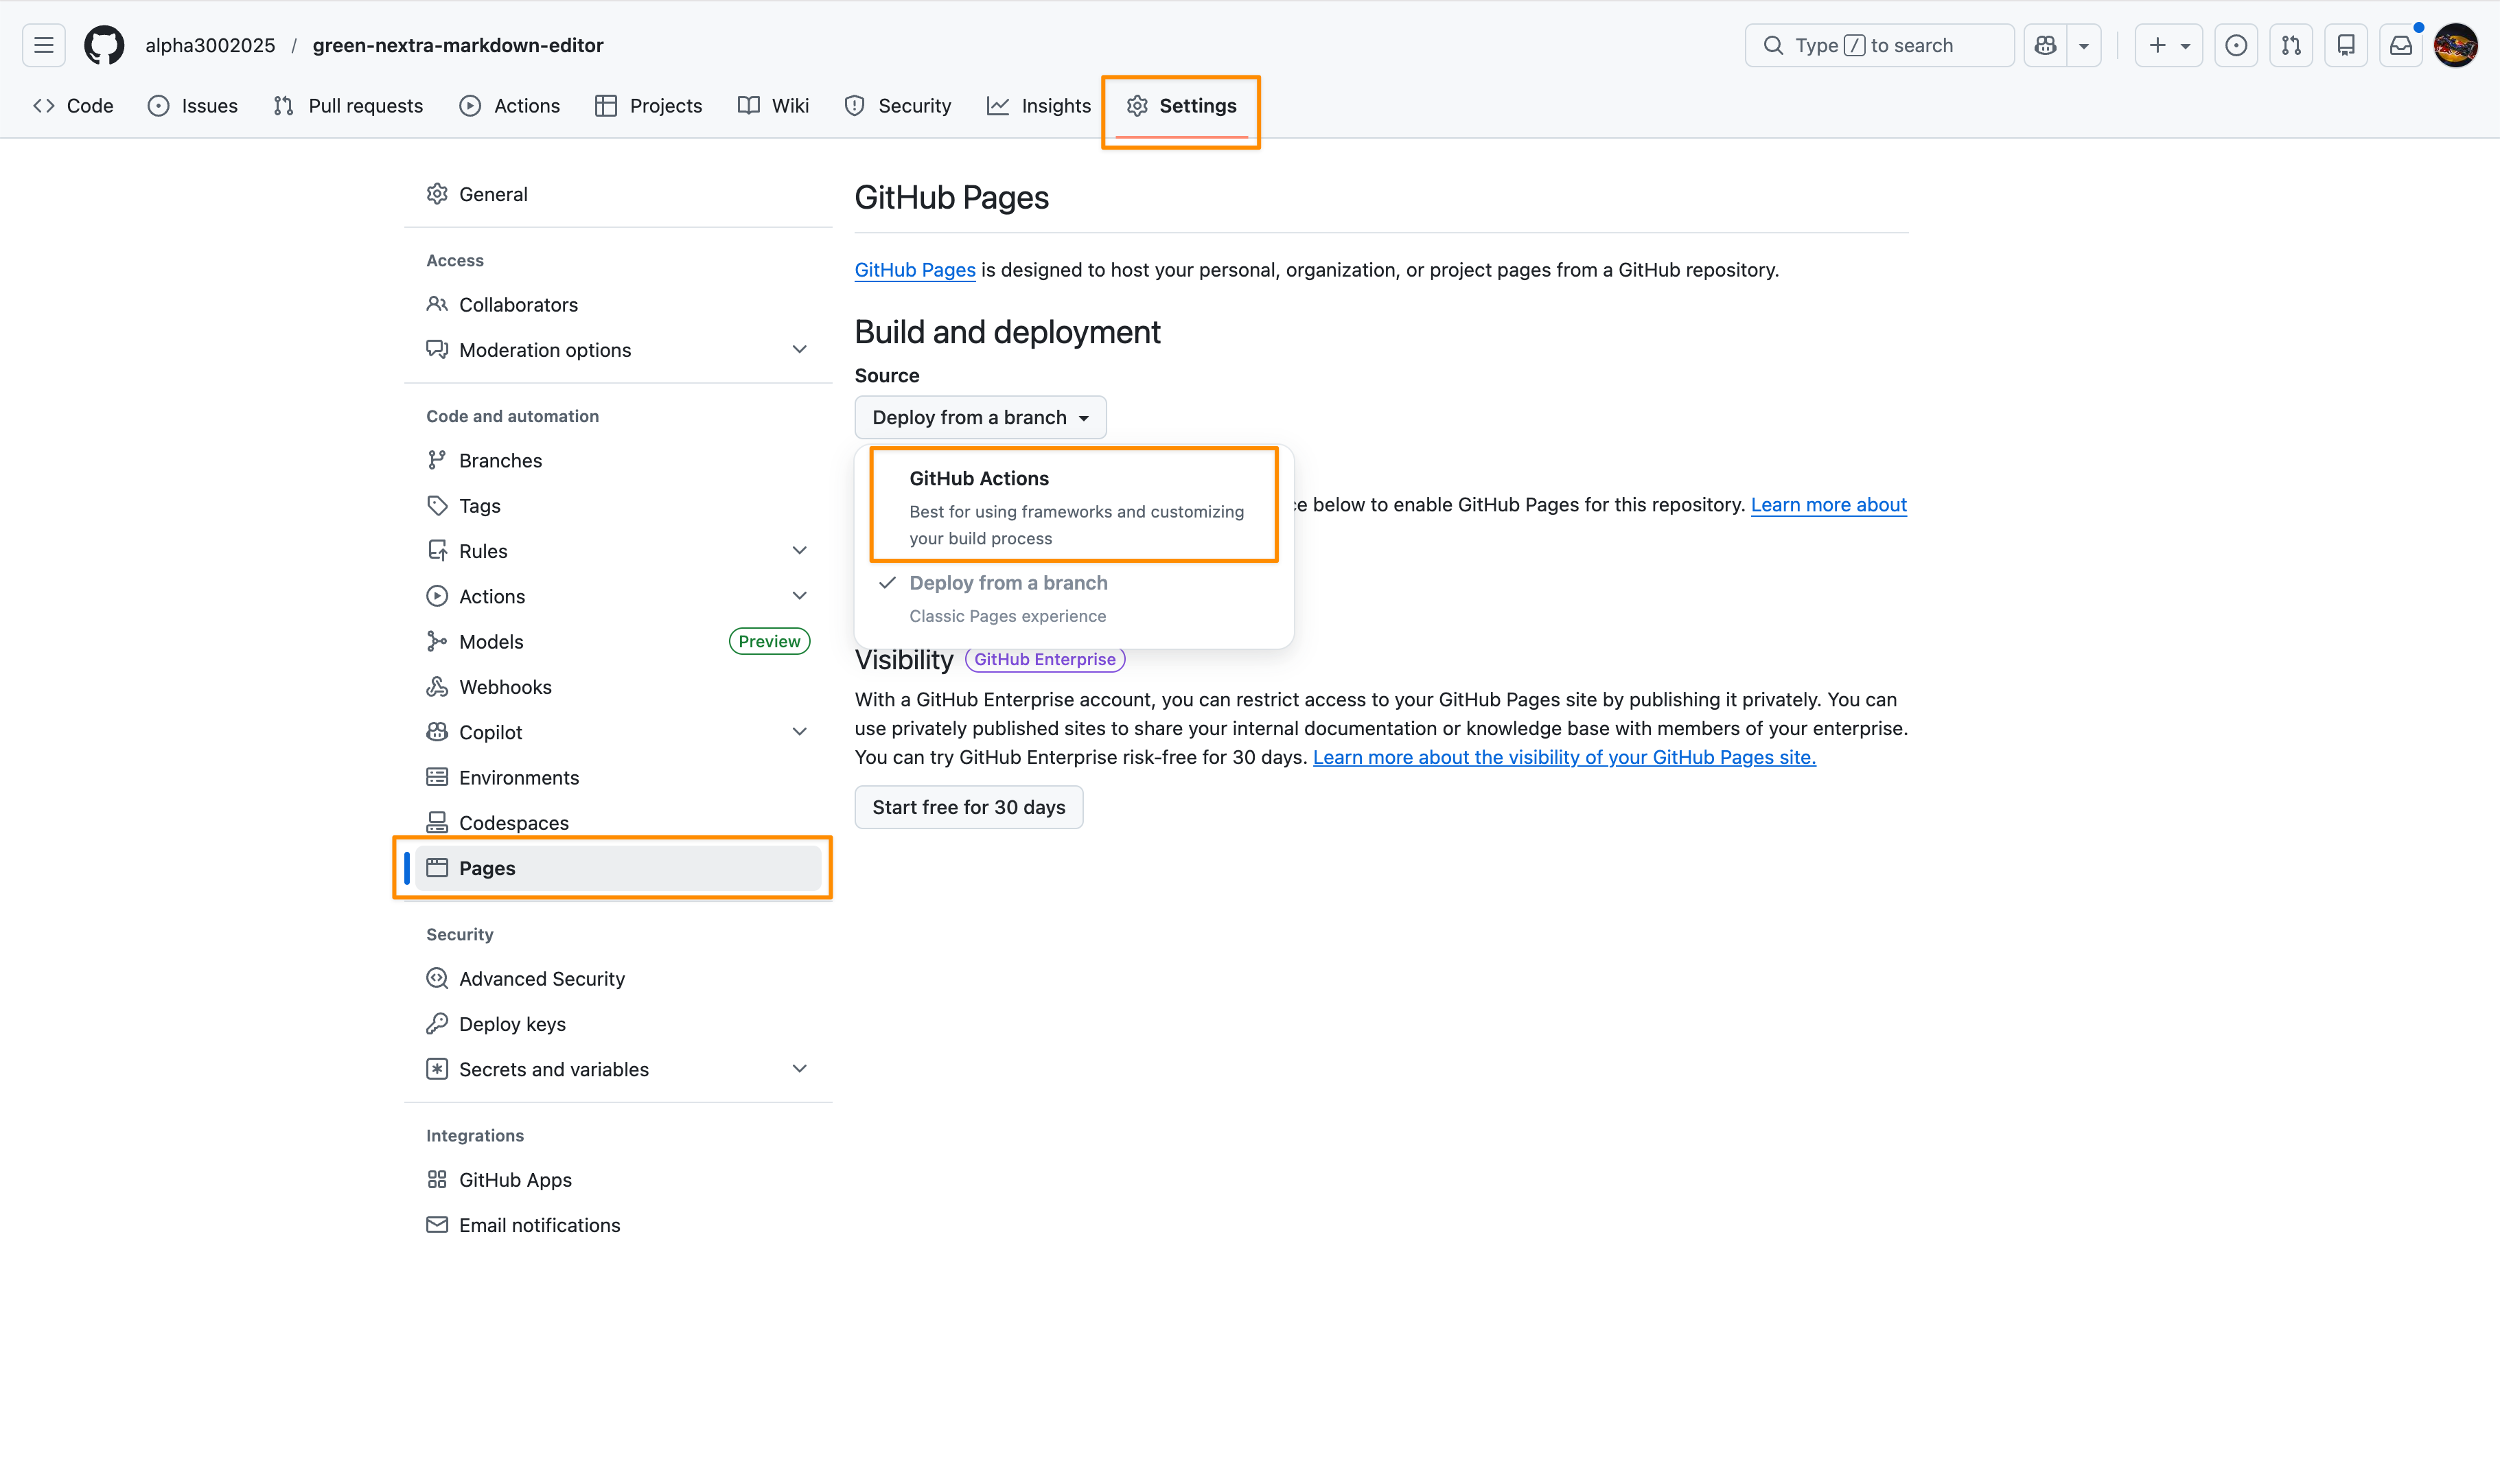
Task: Open the GitHub Pages documentation link
Action: 914,270
